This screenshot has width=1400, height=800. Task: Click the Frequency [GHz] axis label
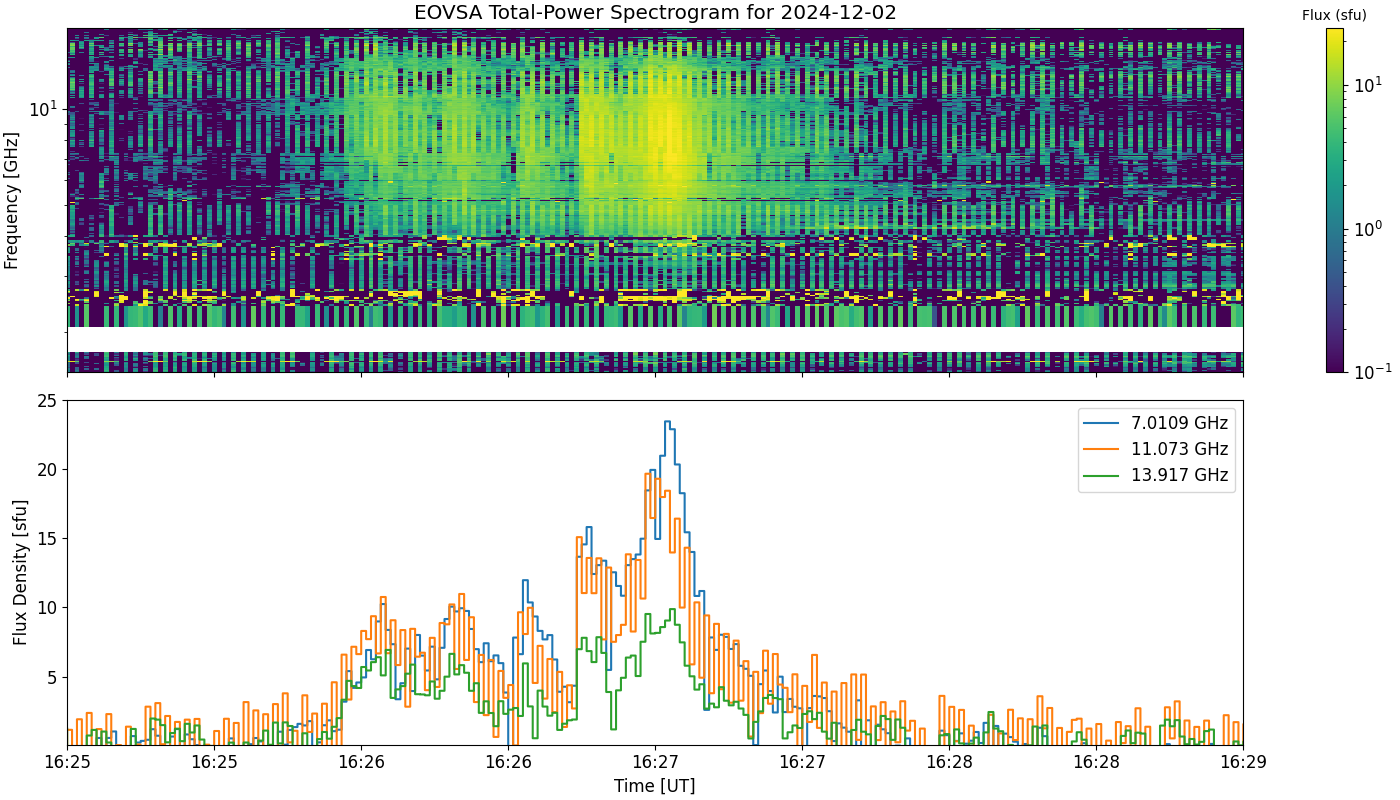[12, 200]
